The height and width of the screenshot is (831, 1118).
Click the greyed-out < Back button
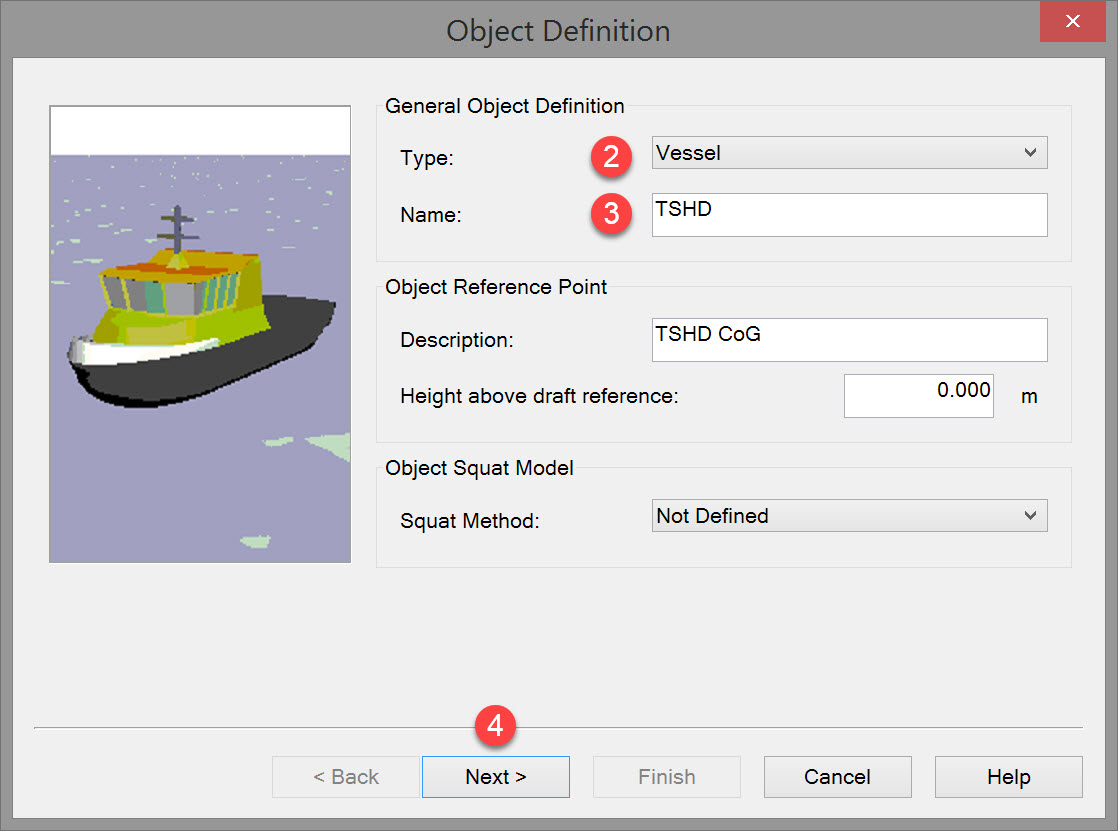click(346, 777)
